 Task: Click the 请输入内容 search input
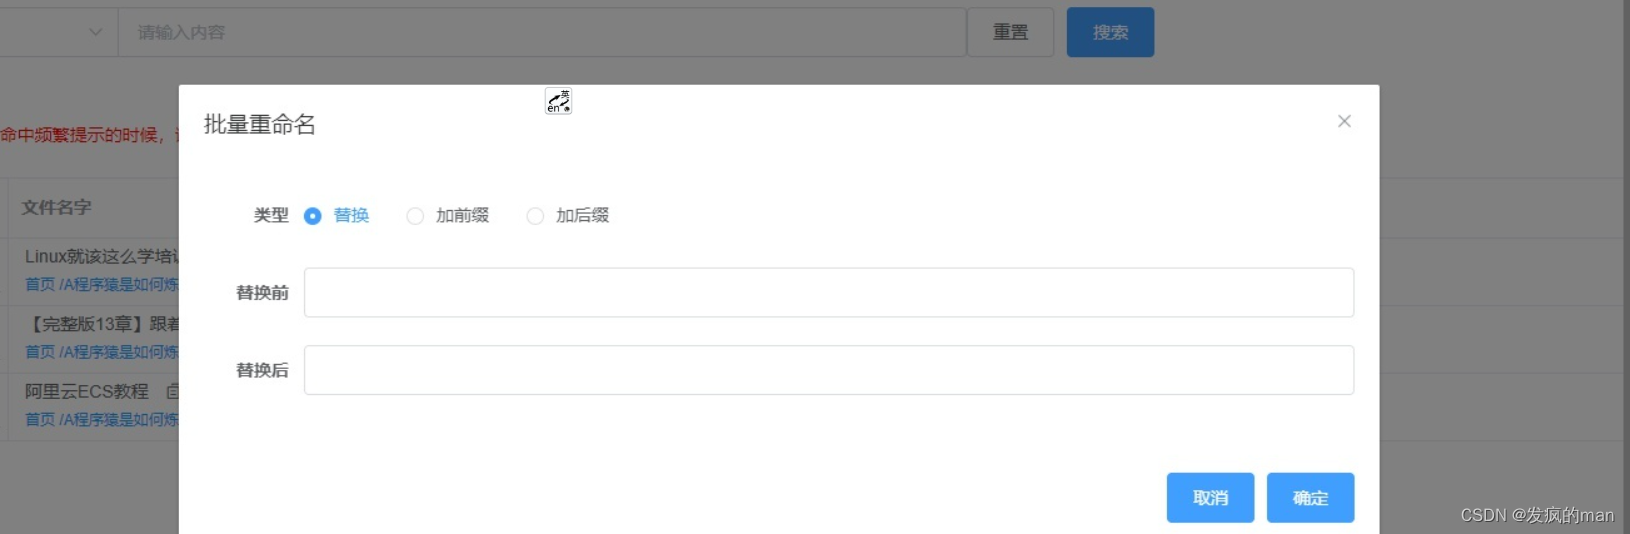[542, 32]
